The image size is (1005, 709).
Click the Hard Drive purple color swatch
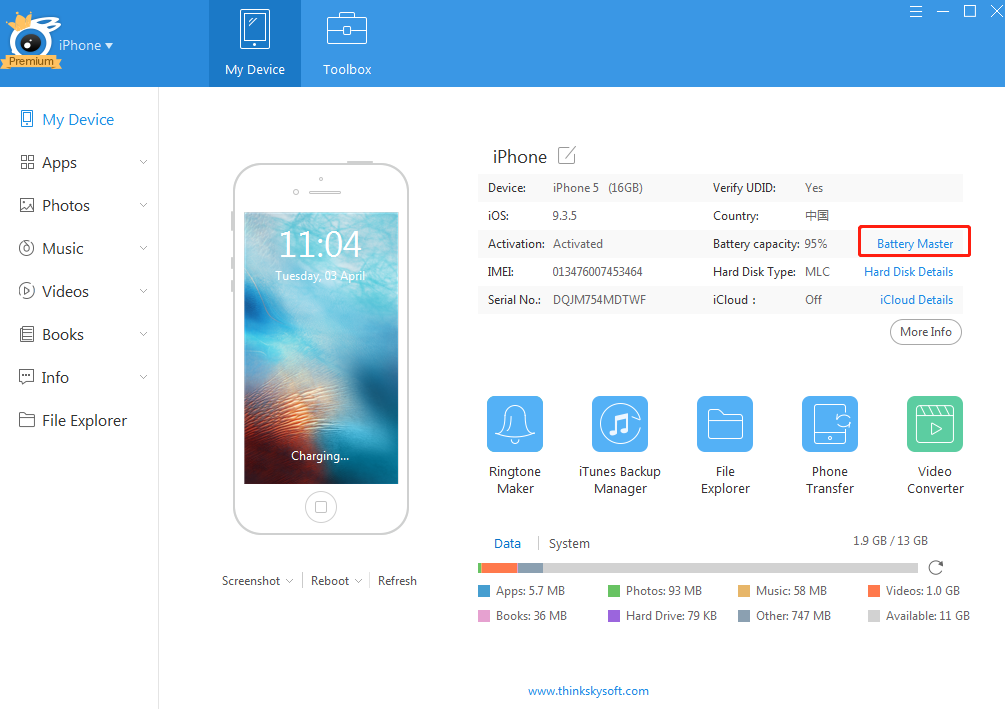614,616
